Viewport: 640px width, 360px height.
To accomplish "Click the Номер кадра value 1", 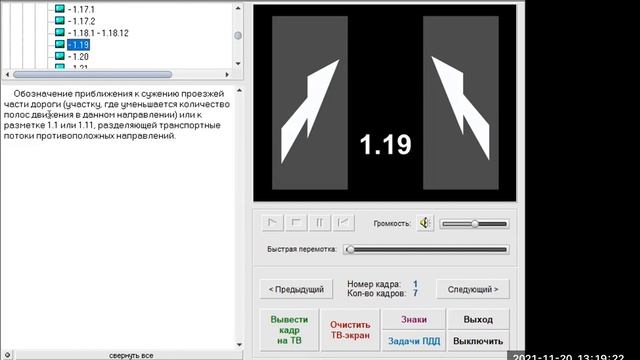I will click(x=415, y=284).
